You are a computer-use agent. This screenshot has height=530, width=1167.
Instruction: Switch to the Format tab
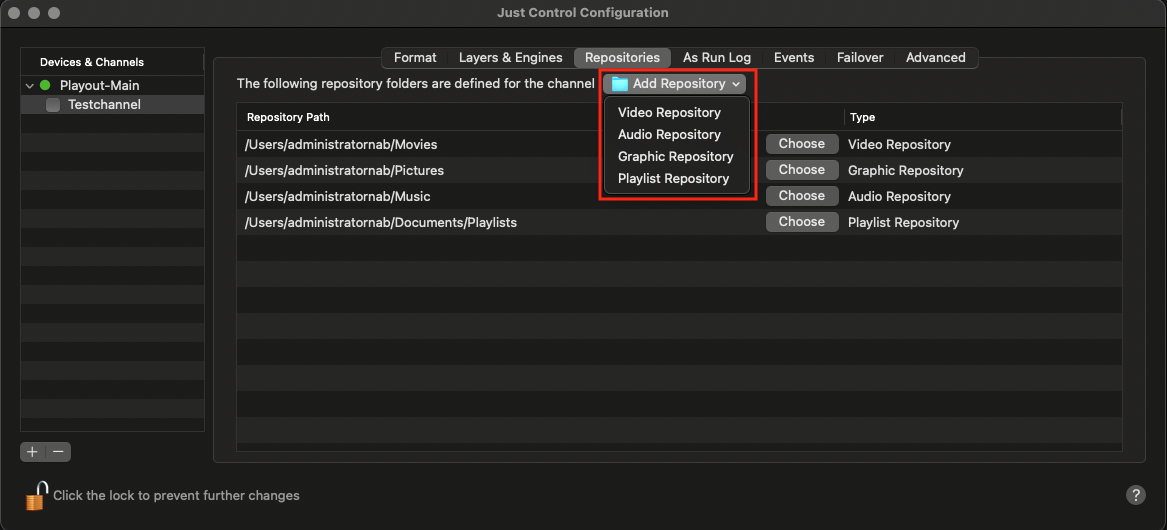tap(415, 57)
